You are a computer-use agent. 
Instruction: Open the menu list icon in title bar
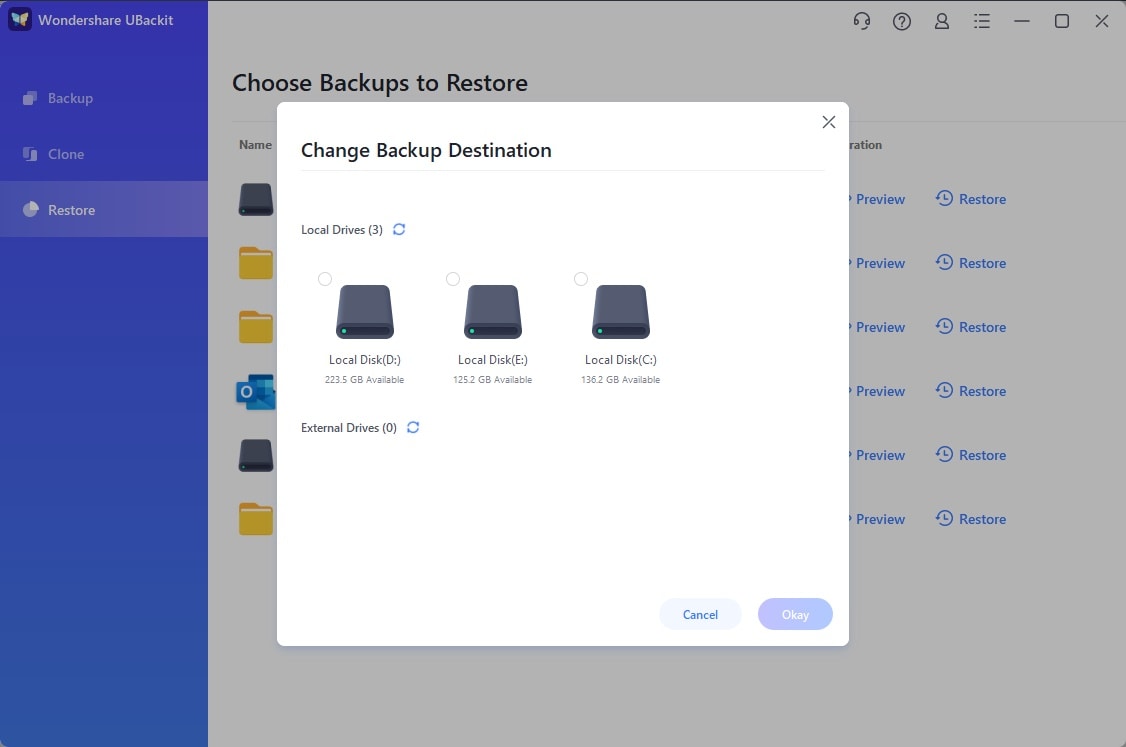tap(982, 21)
